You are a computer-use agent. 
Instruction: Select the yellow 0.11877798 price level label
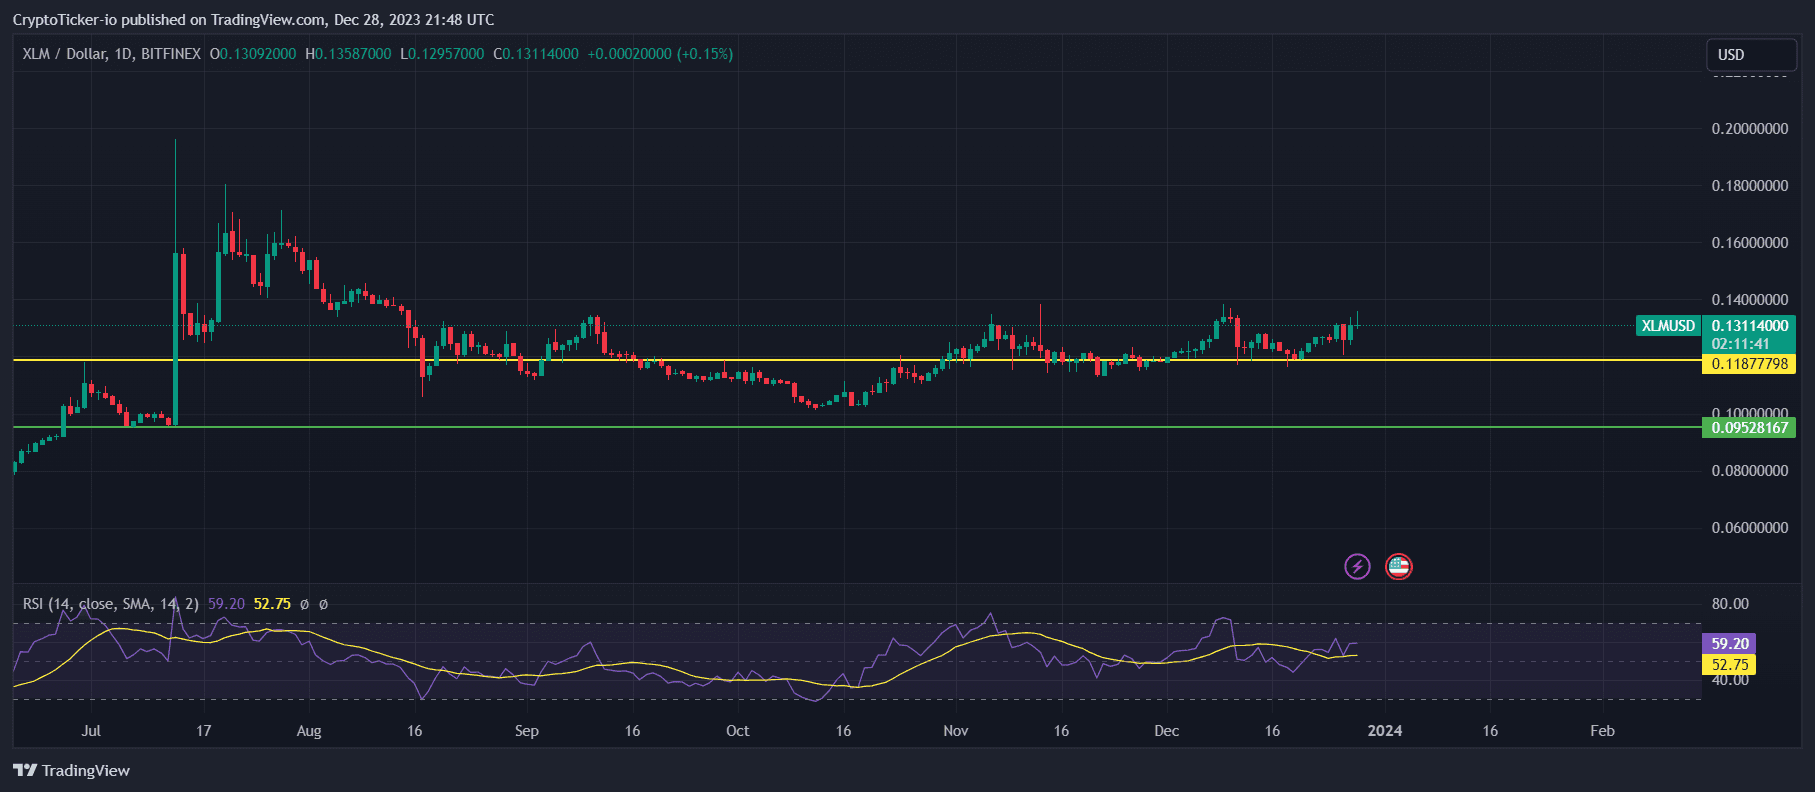click(1749, 364)
